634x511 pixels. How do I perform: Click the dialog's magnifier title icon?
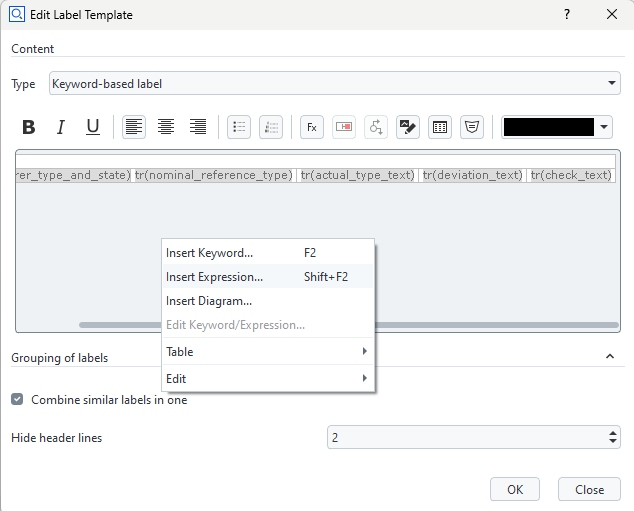pos(17,15)
